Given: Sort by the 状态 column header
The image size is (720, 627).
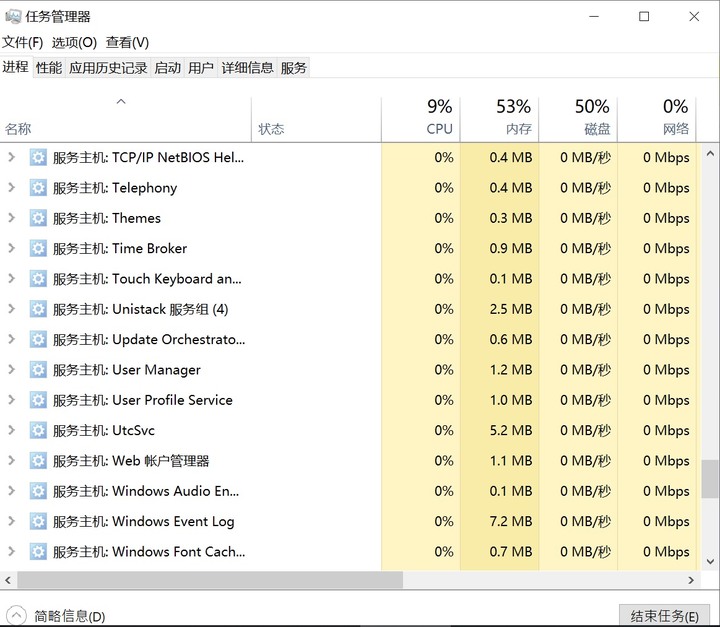Looking at the screenshot, I should coord(316,119).
